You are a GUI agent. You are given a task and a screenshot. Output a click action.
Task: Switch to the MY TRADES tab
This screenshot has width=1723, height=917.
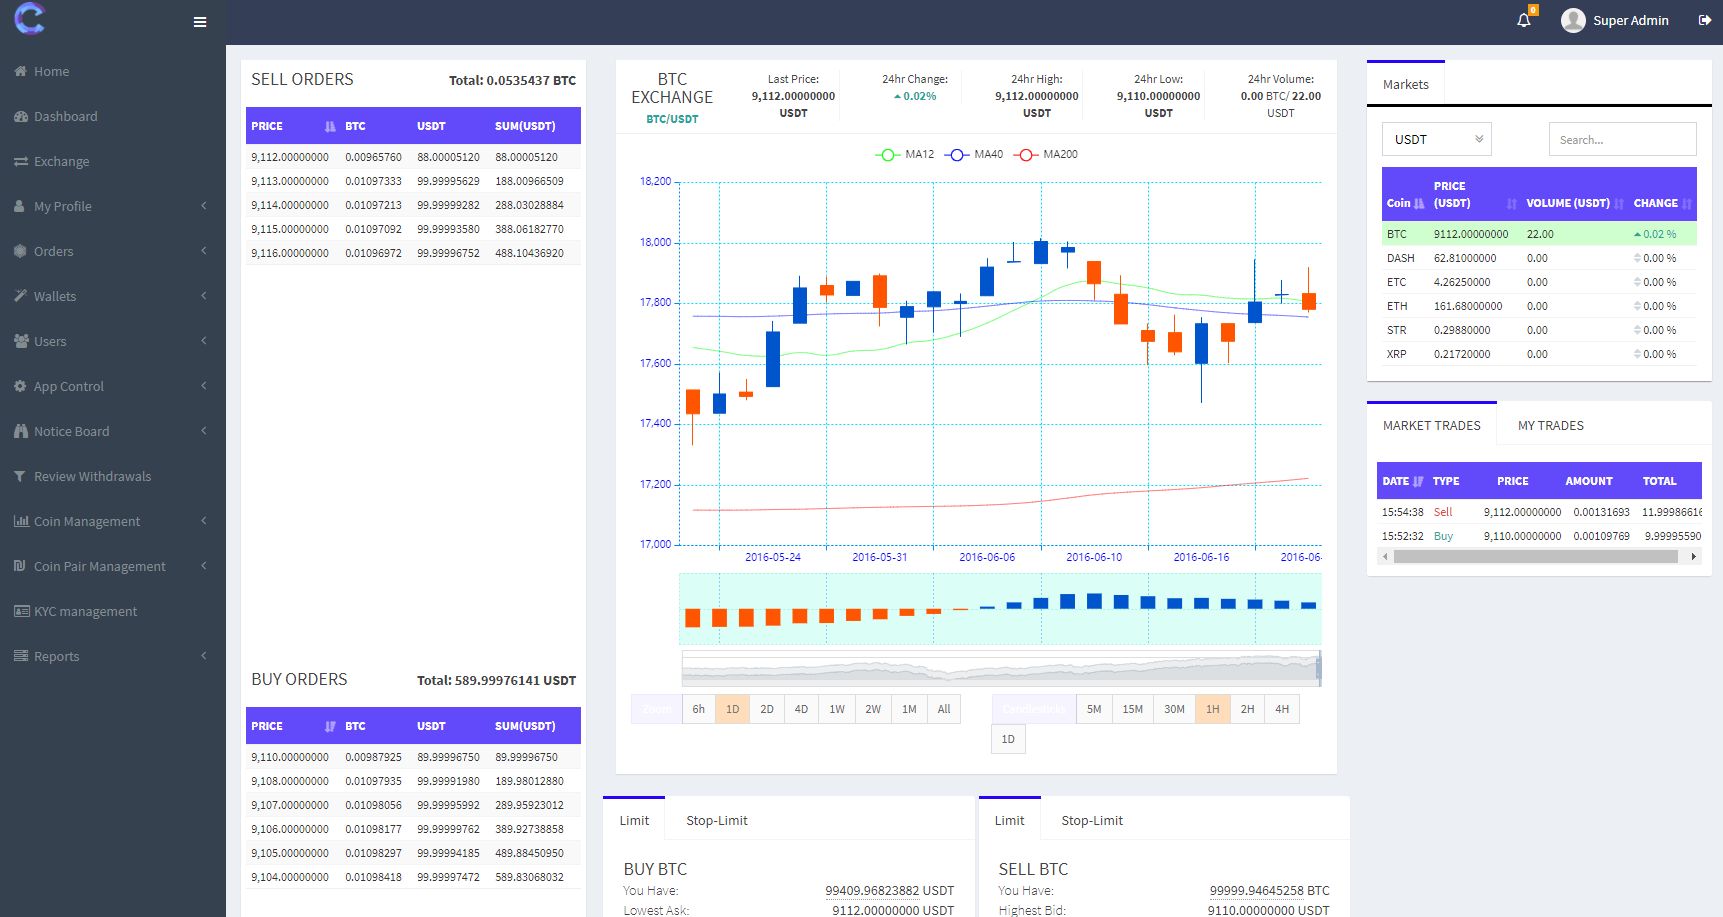coord(1550,425)
